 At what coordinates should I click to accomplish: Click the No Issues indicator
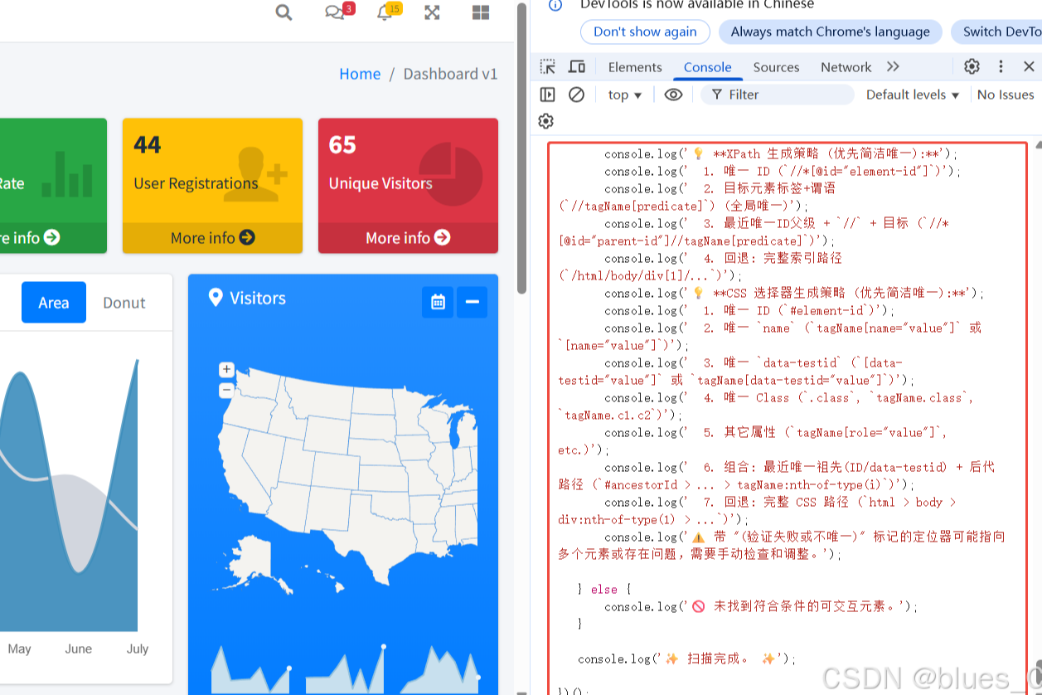point(1005,95)
